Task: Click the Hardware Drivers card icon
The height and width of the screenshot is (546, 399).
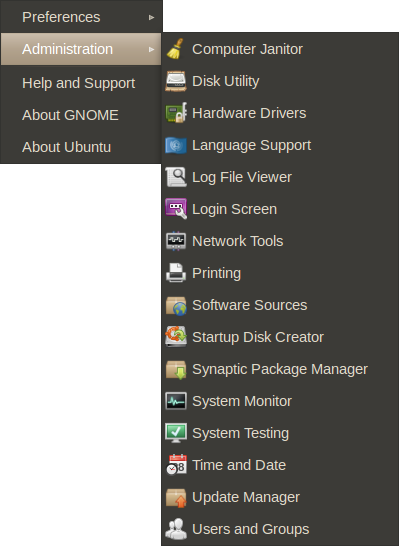Action: (x=176, y=113)
